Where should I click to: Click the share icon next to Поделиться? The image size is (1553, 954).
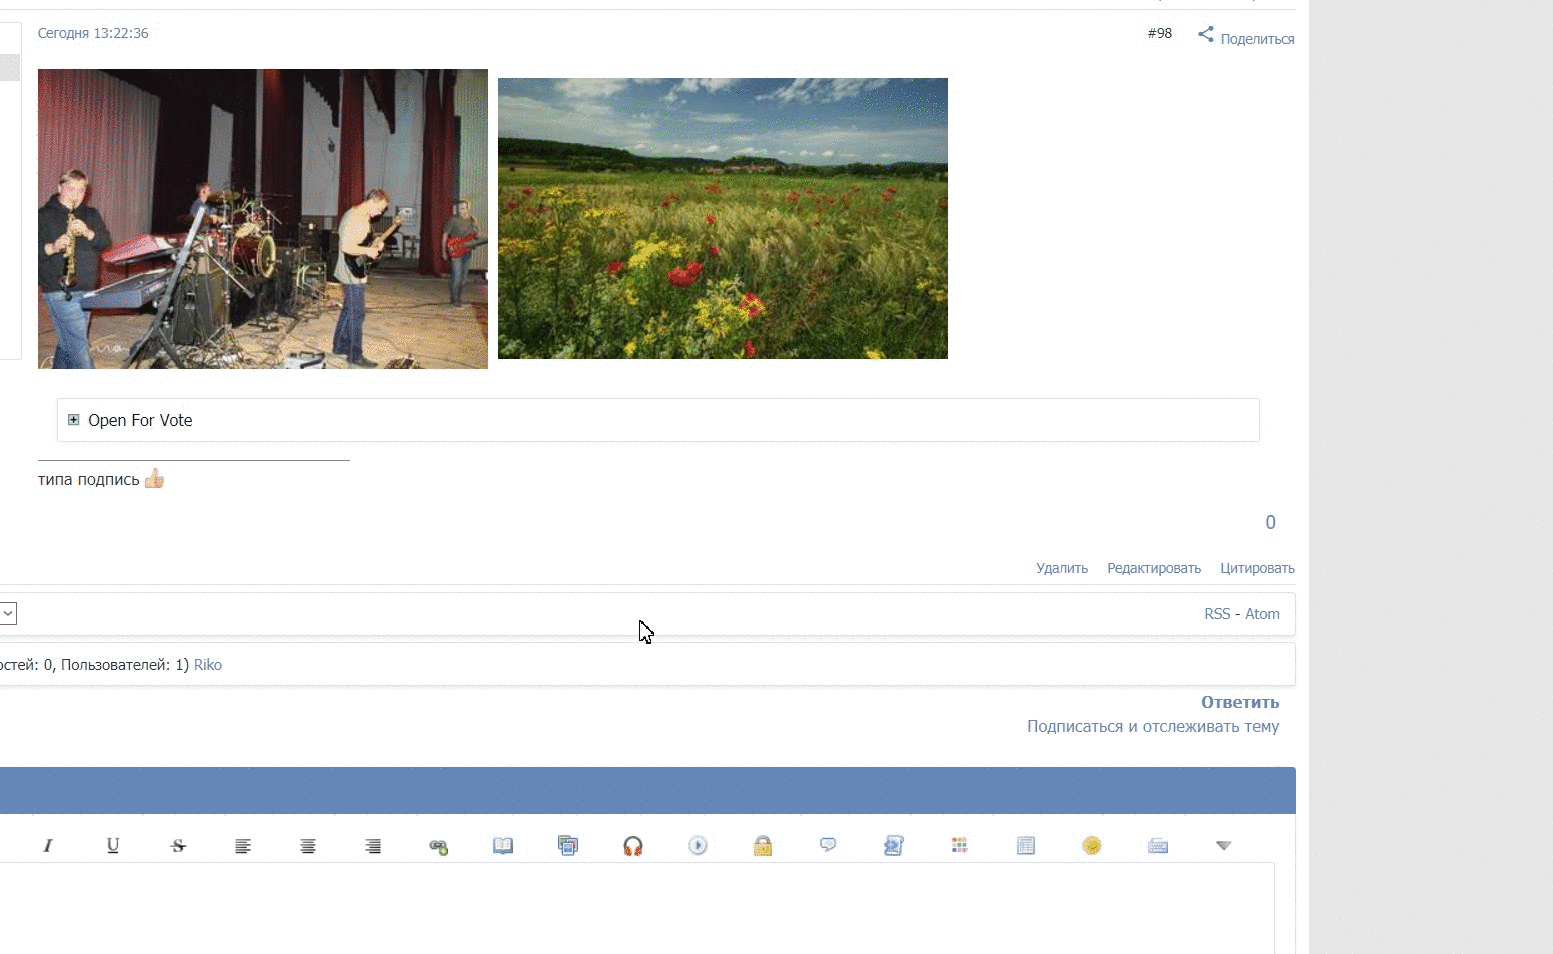click(1206, 35)
